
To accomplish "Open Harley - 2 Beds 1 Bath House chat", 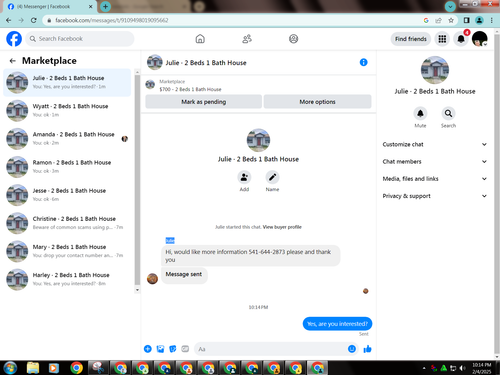I will (67, 279).
